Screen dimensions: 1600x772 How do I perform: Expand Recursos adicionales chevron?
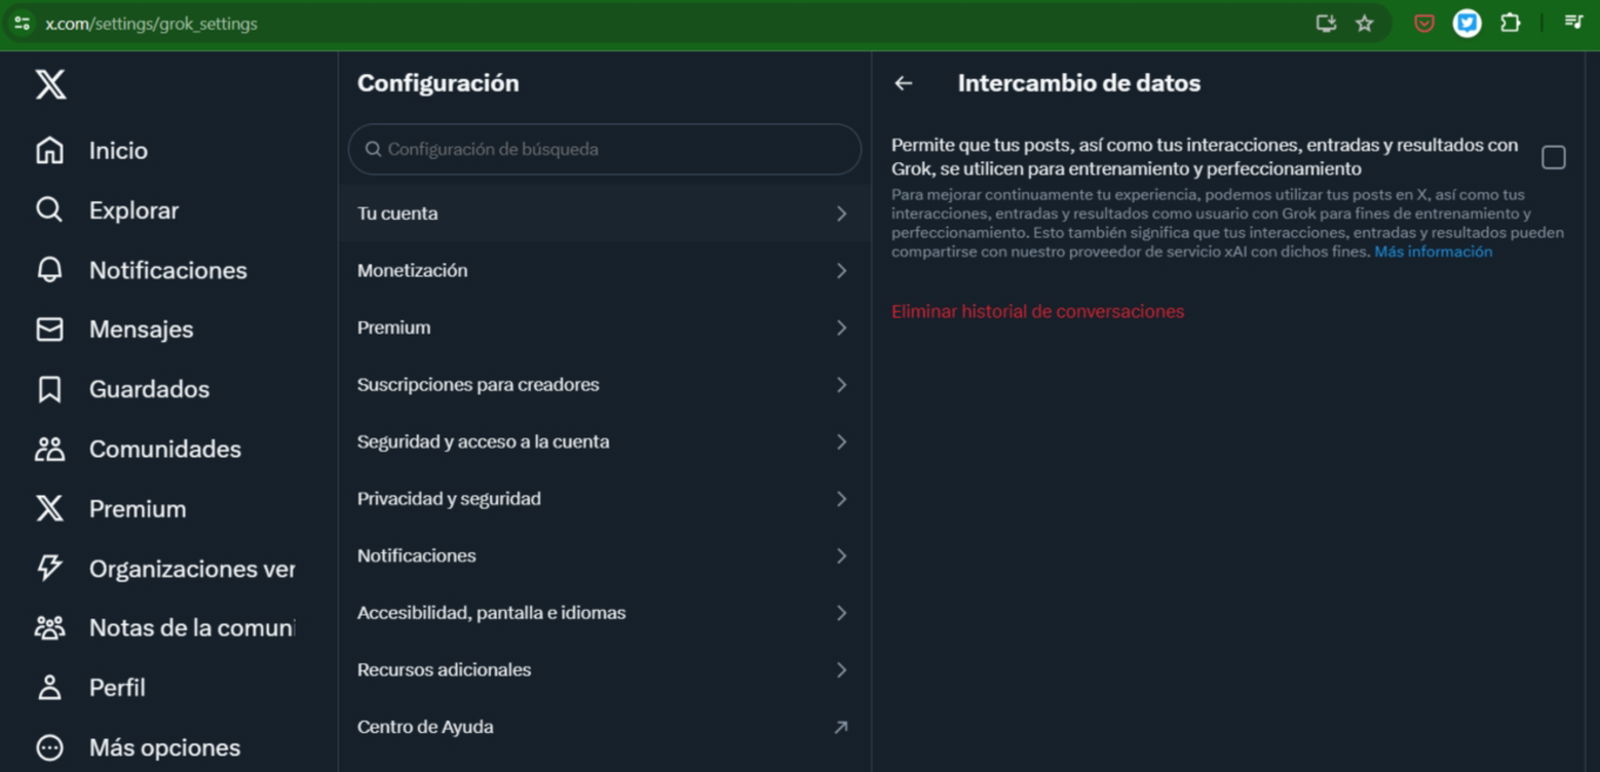point(841,669)
